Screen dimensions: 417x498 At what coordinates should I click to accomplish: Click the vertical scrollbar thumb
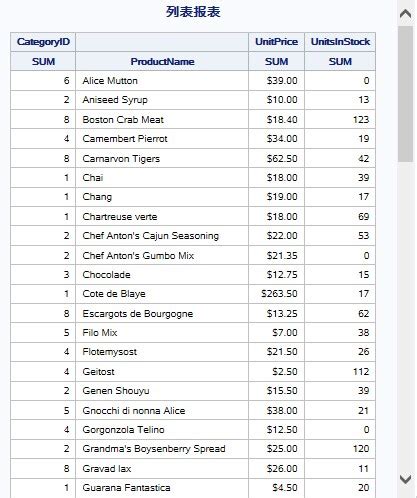coord(405,94)
